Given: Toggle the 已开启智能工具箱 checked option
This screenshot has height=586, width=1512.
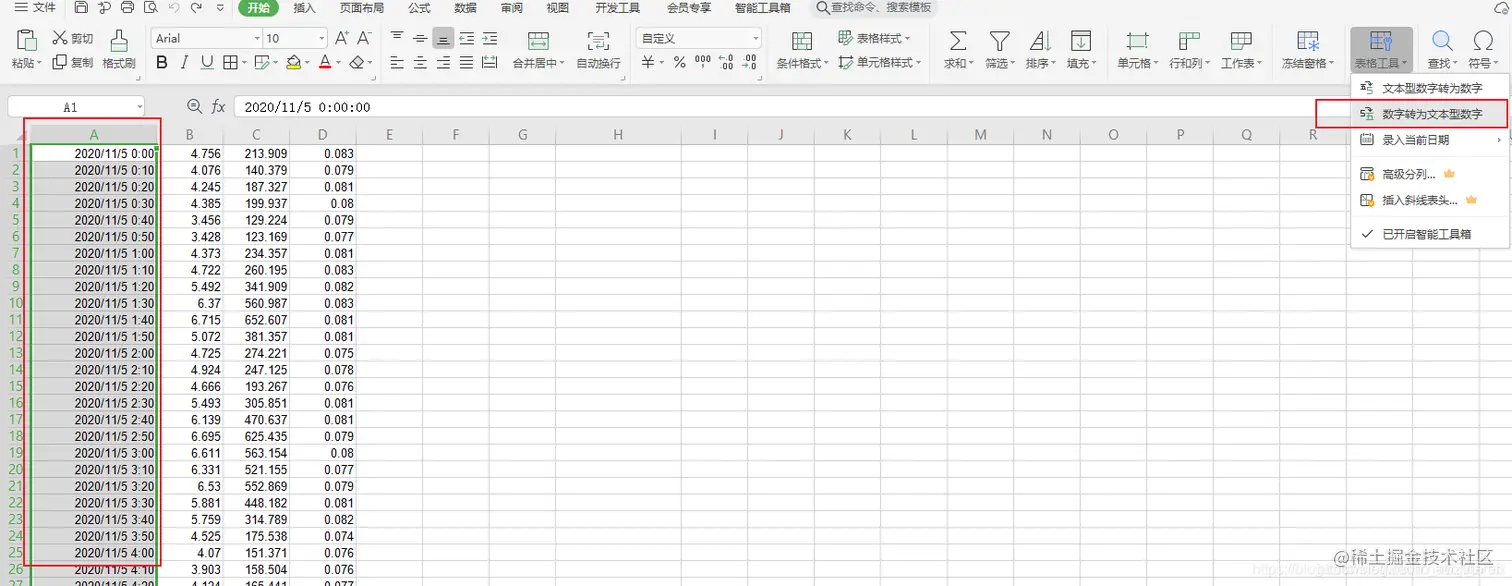Looking at the screenshot, I should pos(1429,235).
